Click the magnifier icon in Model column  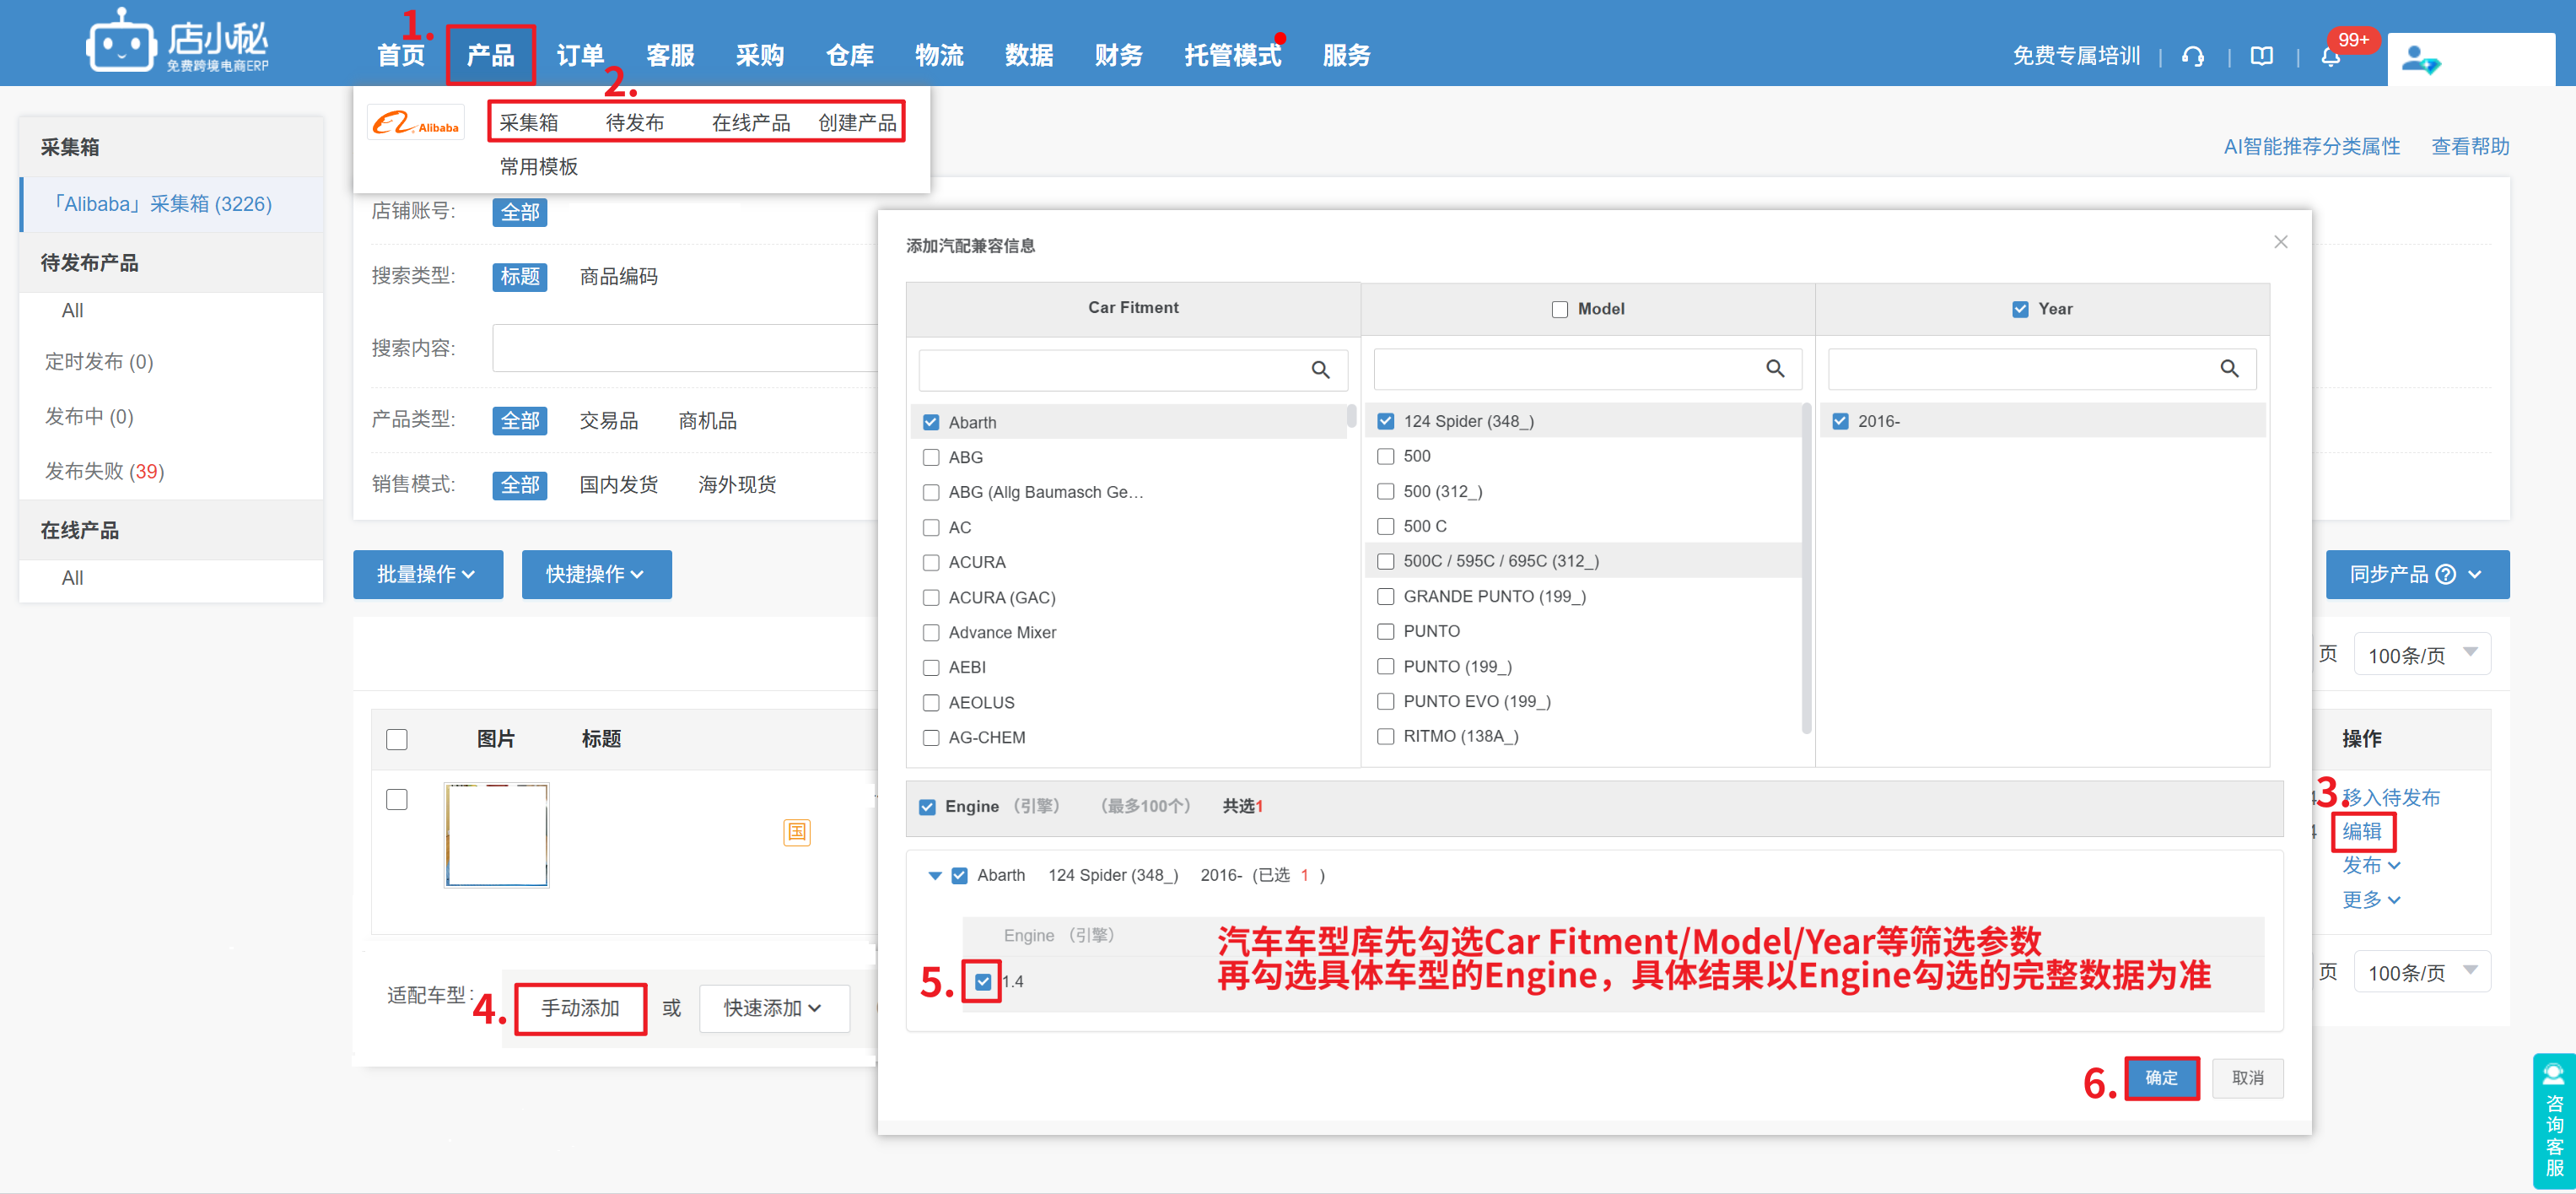[1775, 369]
